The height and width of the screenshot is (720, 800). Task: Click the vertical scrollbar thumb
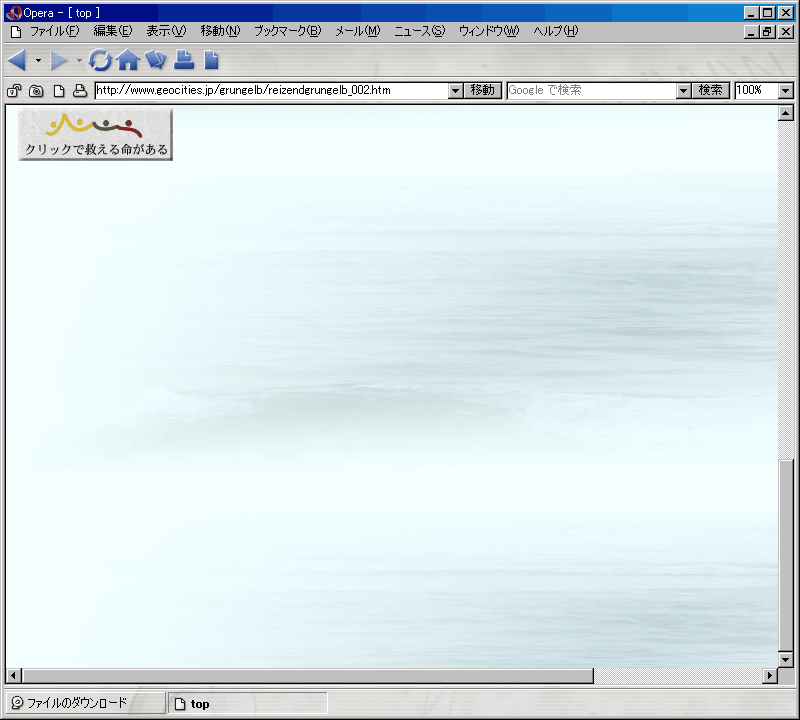point(786,555)
